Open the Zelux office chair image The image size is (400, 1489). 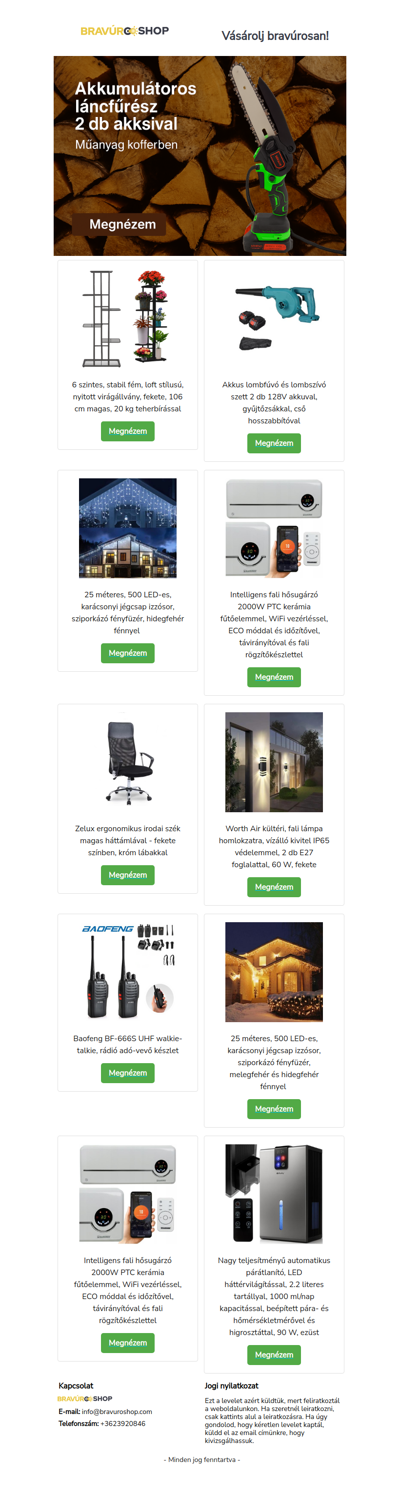tap(127, 762)
